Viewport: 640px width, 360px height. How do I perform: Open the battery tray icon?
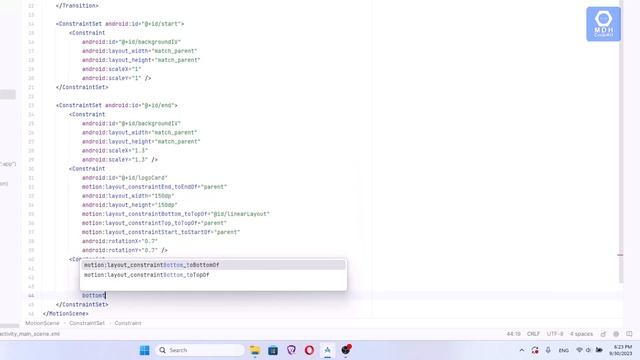(x=599, y=350)
